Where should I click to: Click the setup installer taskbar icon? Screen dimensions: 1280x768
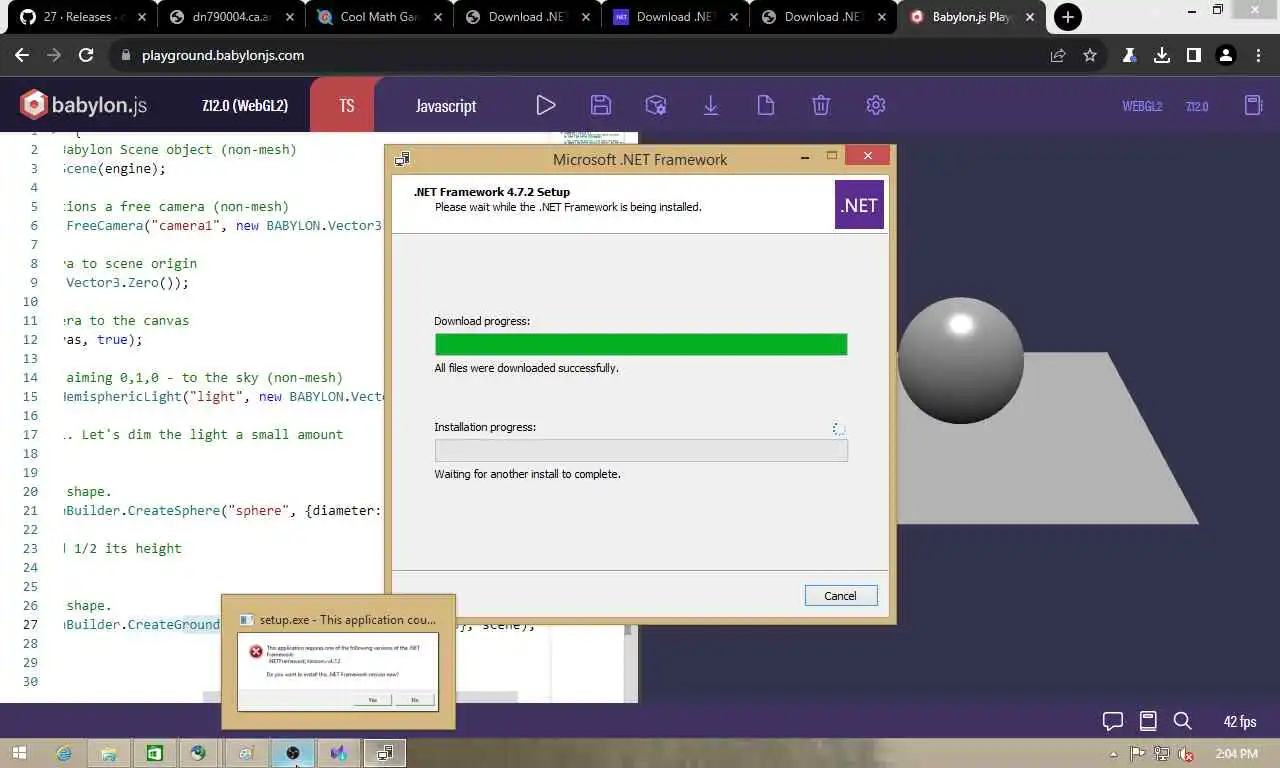[x=385, y=753]
